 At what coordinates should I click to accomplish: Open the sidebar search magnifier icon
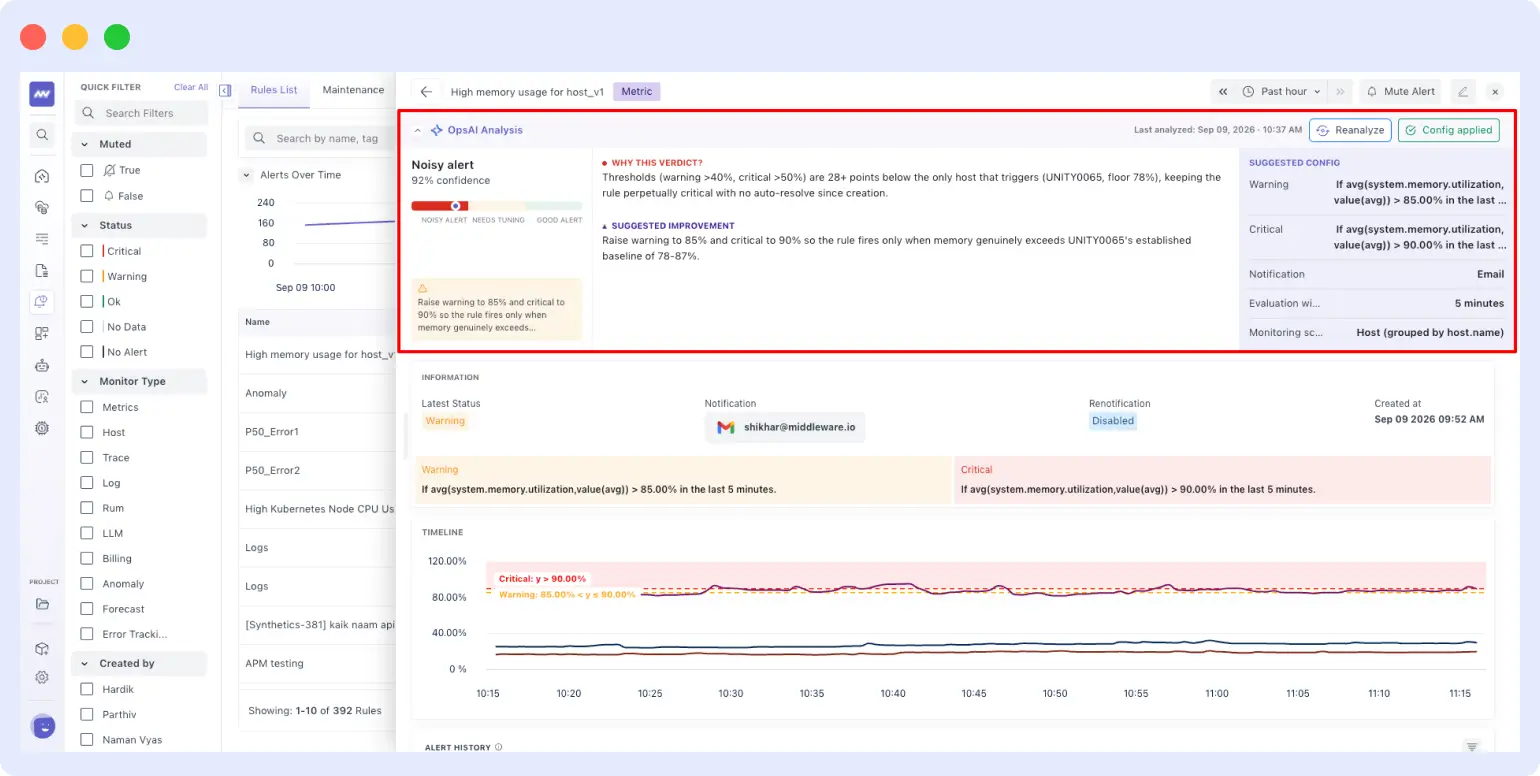pos(42,134)
